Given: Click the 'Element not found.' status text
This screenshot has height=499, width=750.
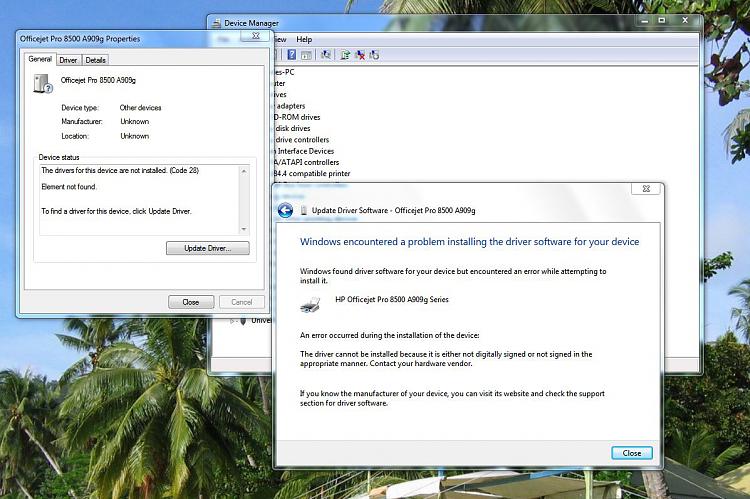Looking at the screenshot, I should coord(69,187).
